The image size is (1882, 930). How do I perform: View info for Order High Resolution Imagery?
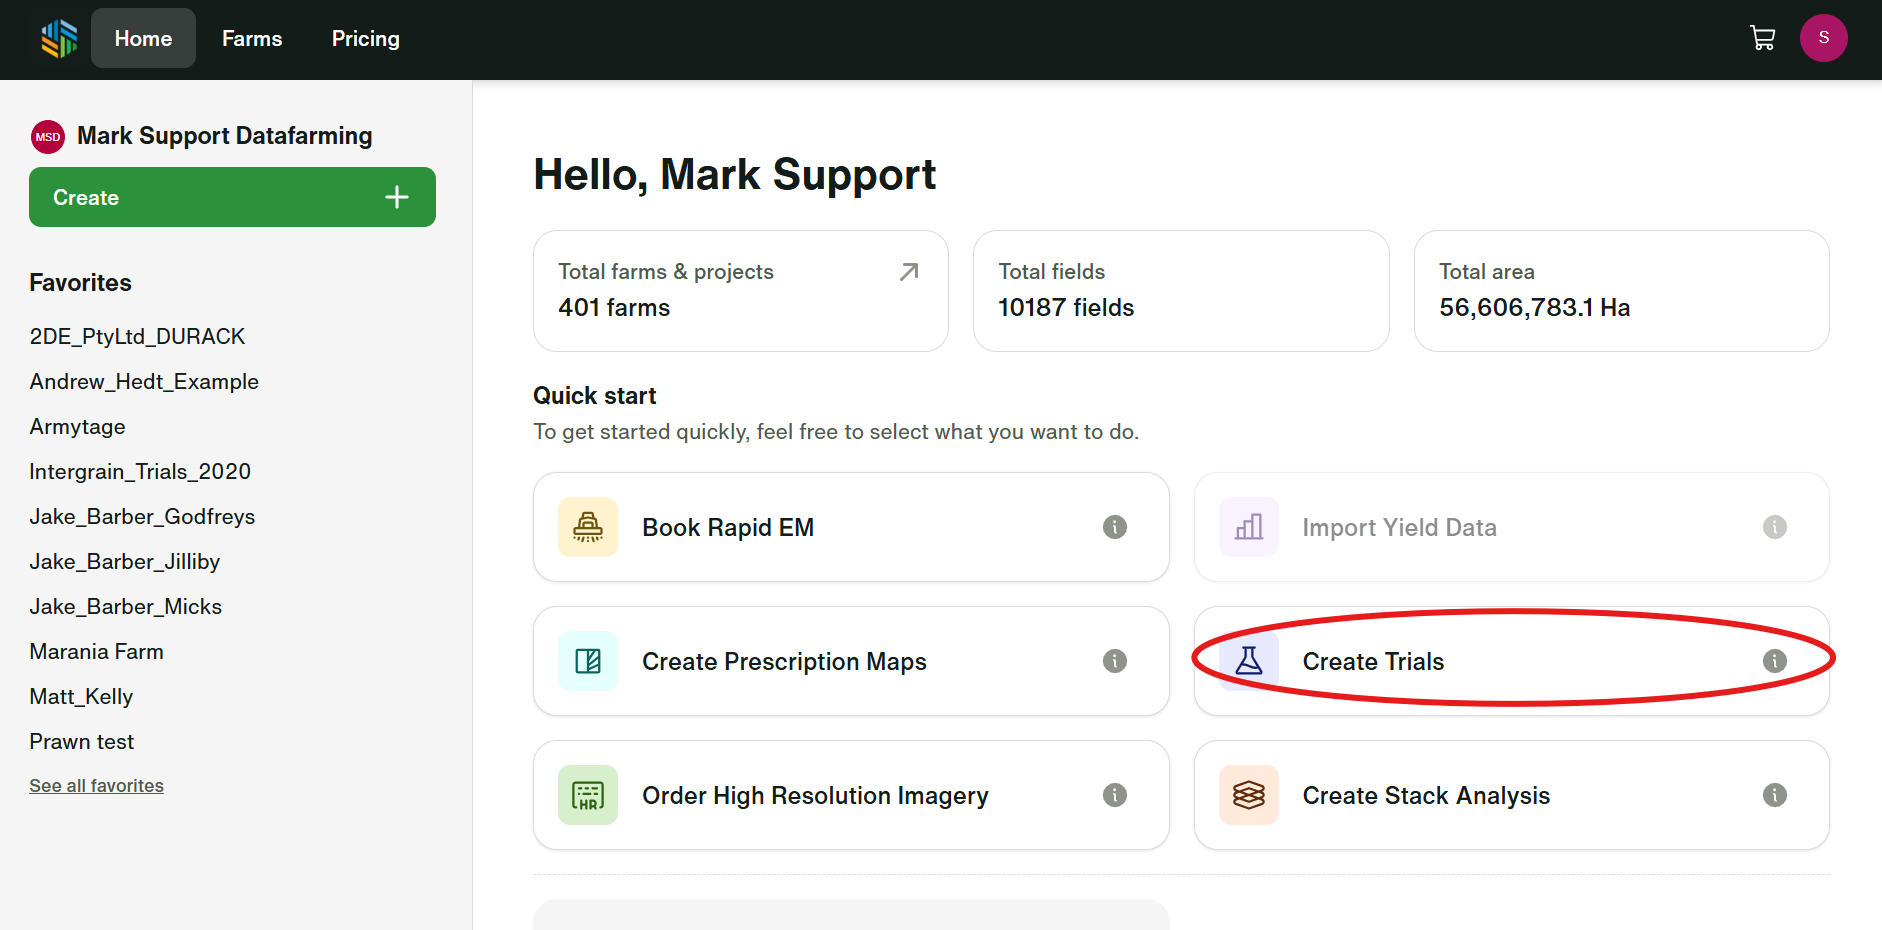pos(1114,795)
